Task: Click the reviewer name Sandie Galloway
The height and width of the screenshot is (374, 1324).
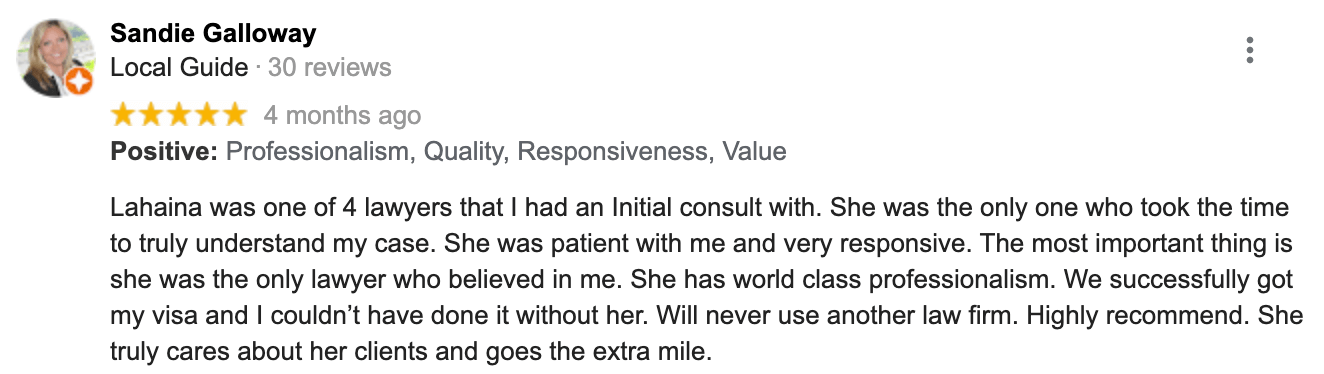Action: (213, 34)
